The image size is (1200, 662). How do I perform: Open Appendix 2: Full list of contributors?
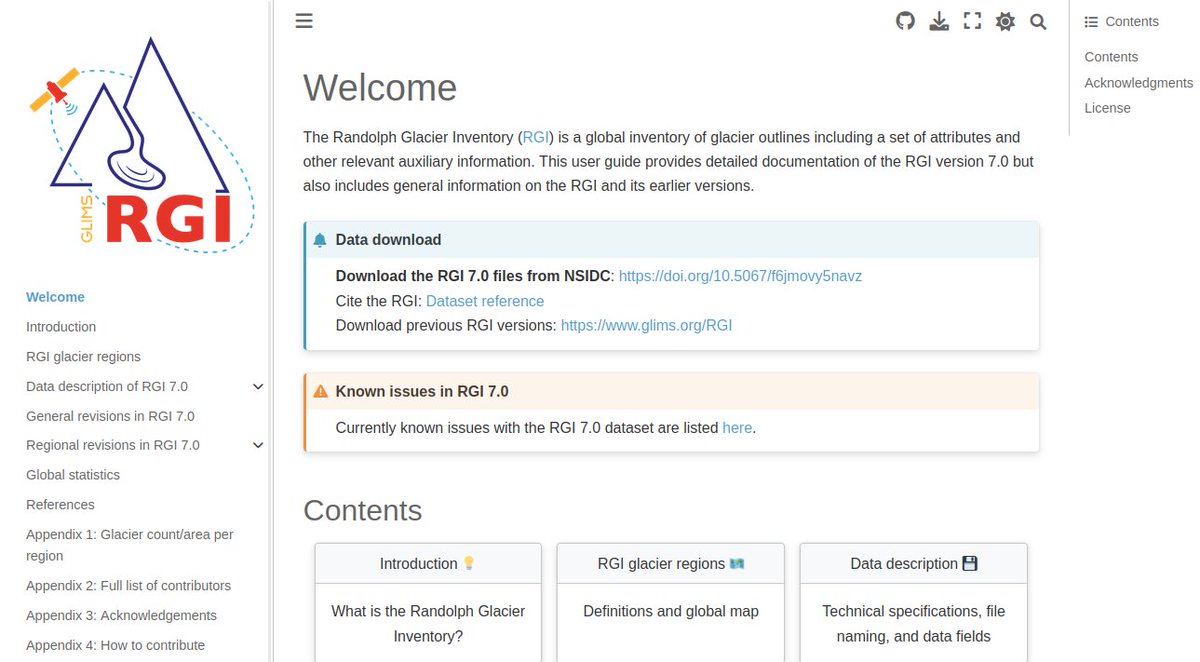(x=128, y=586)
